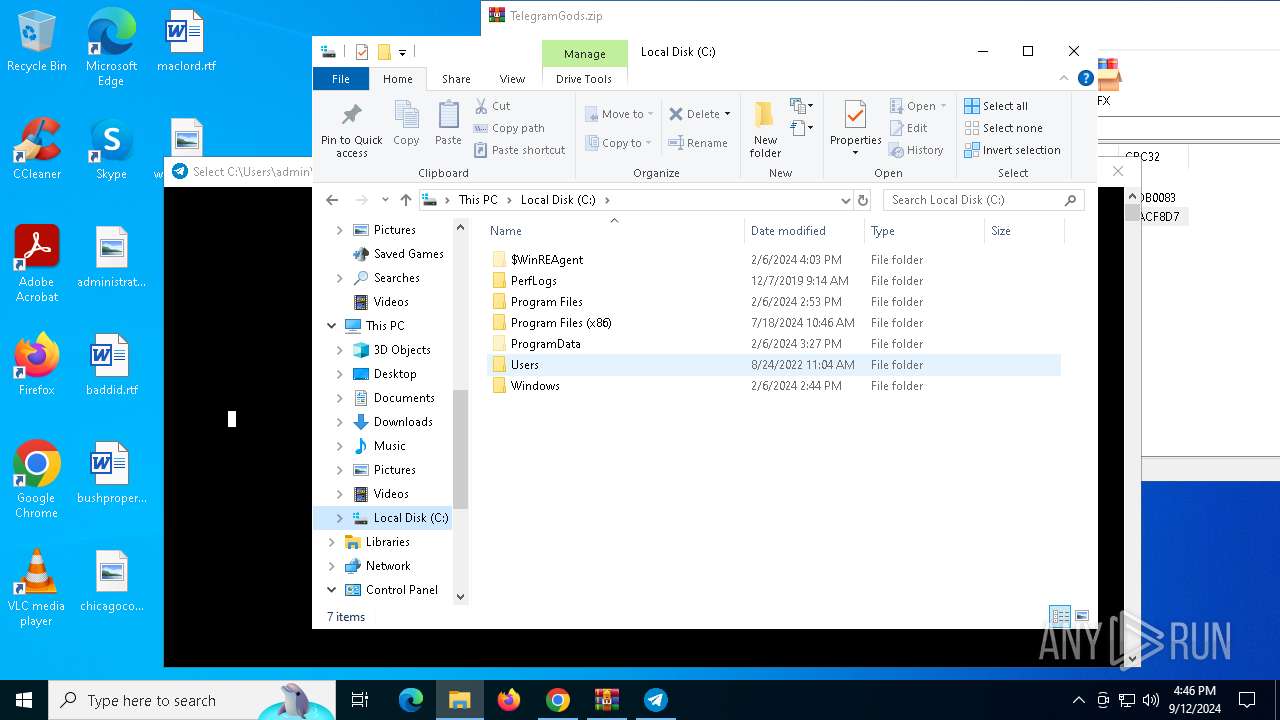The width and height of the screenshot is (1280, 720).
Task: Select the Home ribbon tab
Action: (397, 79)
